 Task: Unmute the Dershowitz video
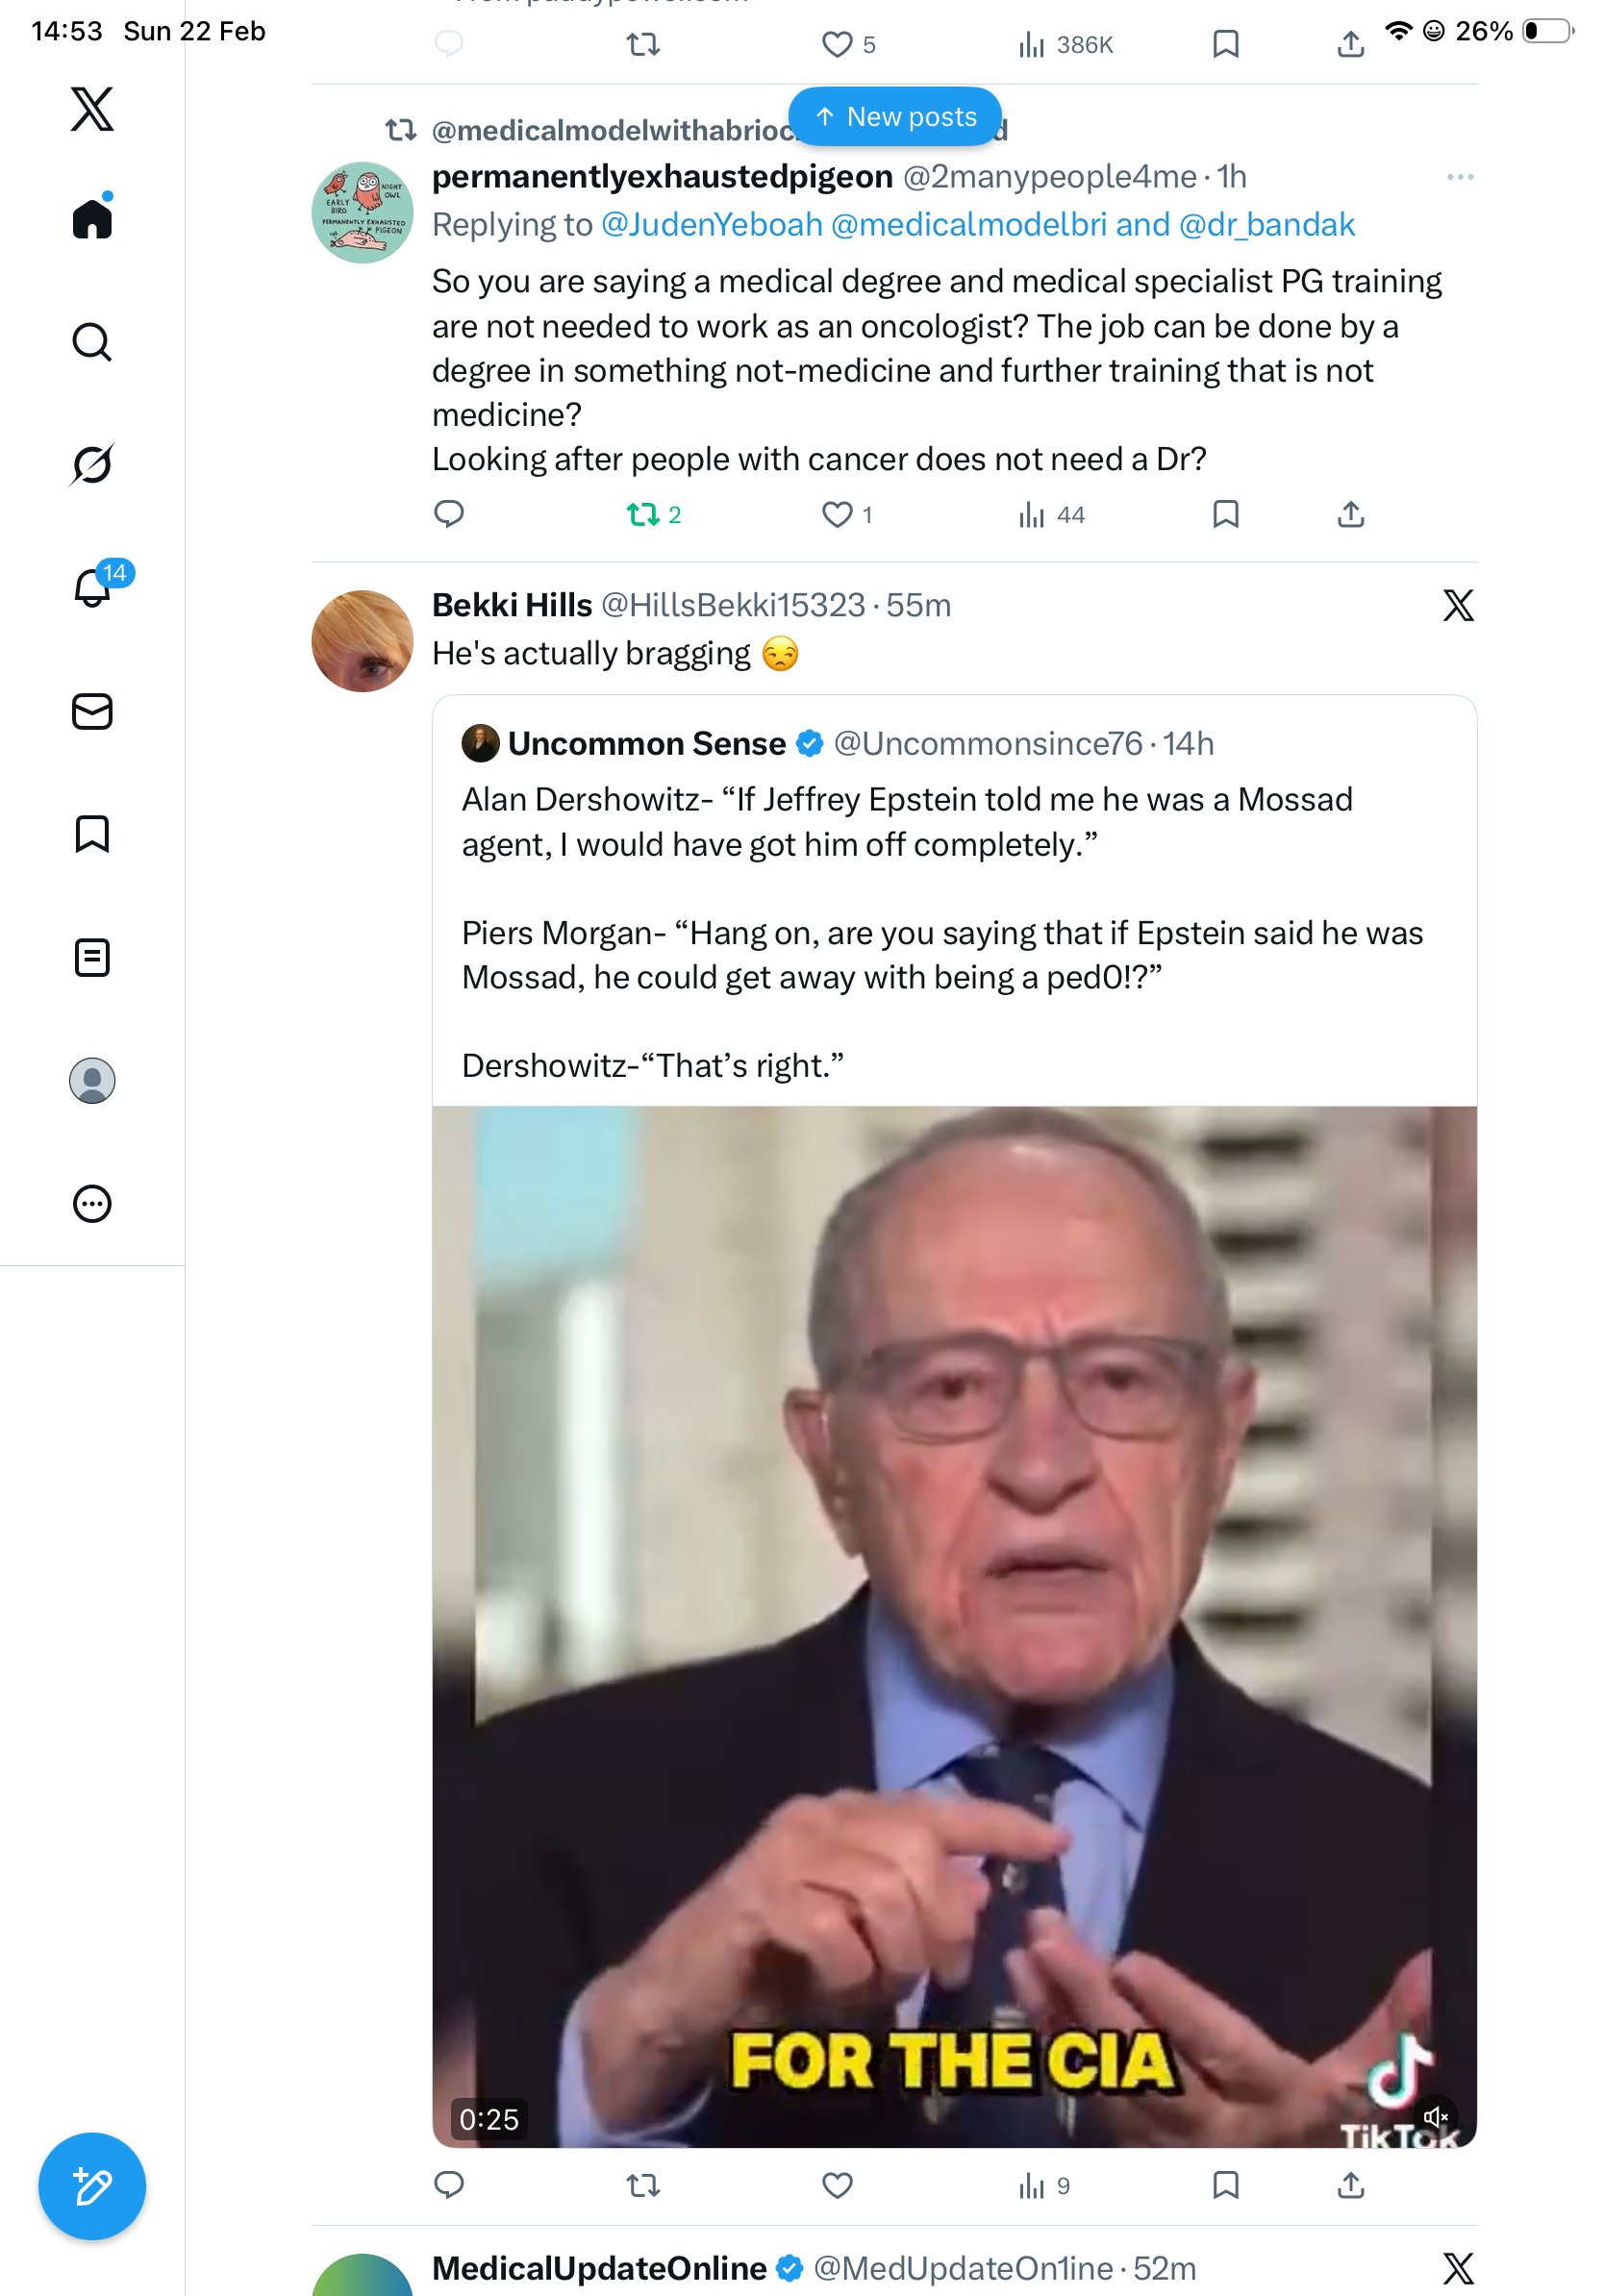coord(1435,2117)
